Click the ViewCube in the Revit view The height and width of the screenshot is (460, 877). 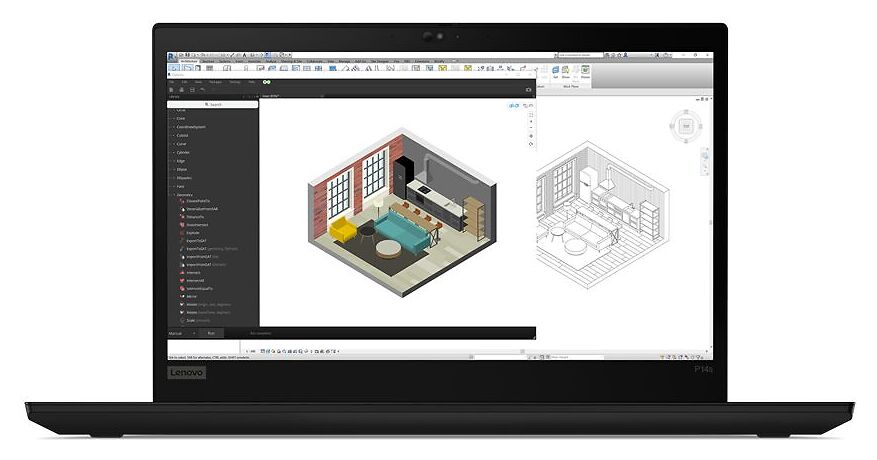(685, 126)
